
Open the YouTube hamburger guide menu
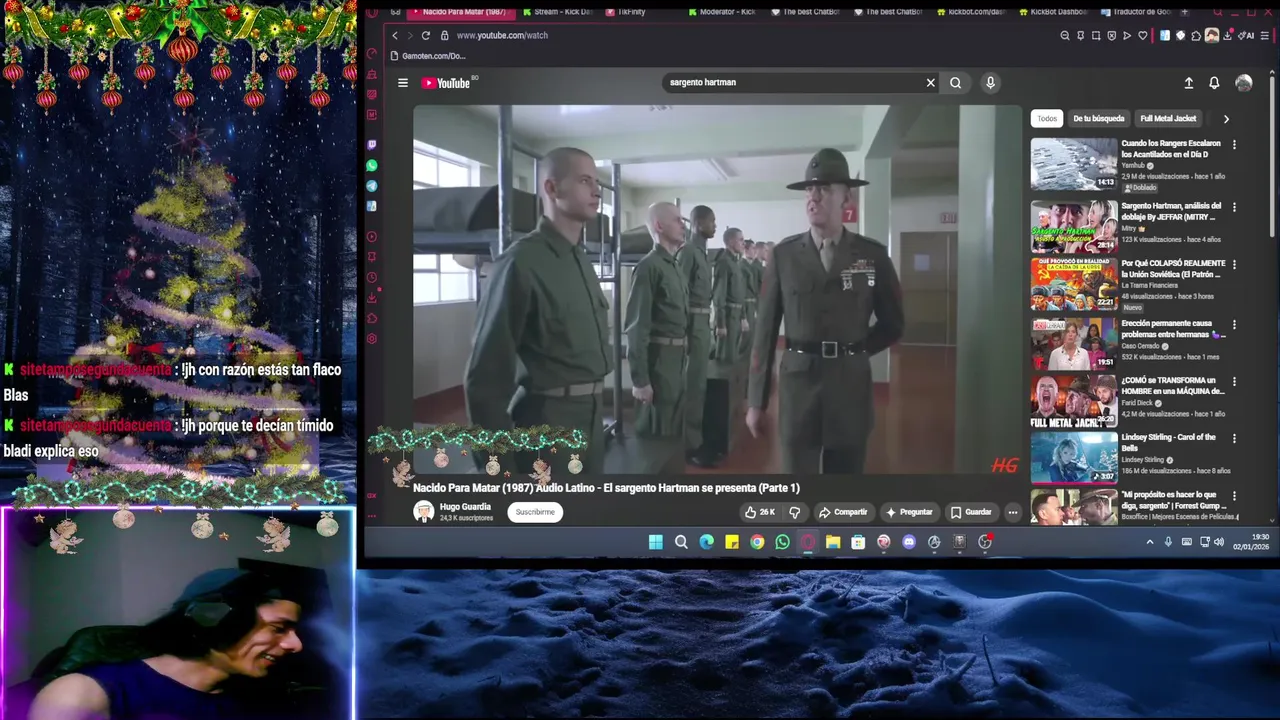[x=403, y=83]
